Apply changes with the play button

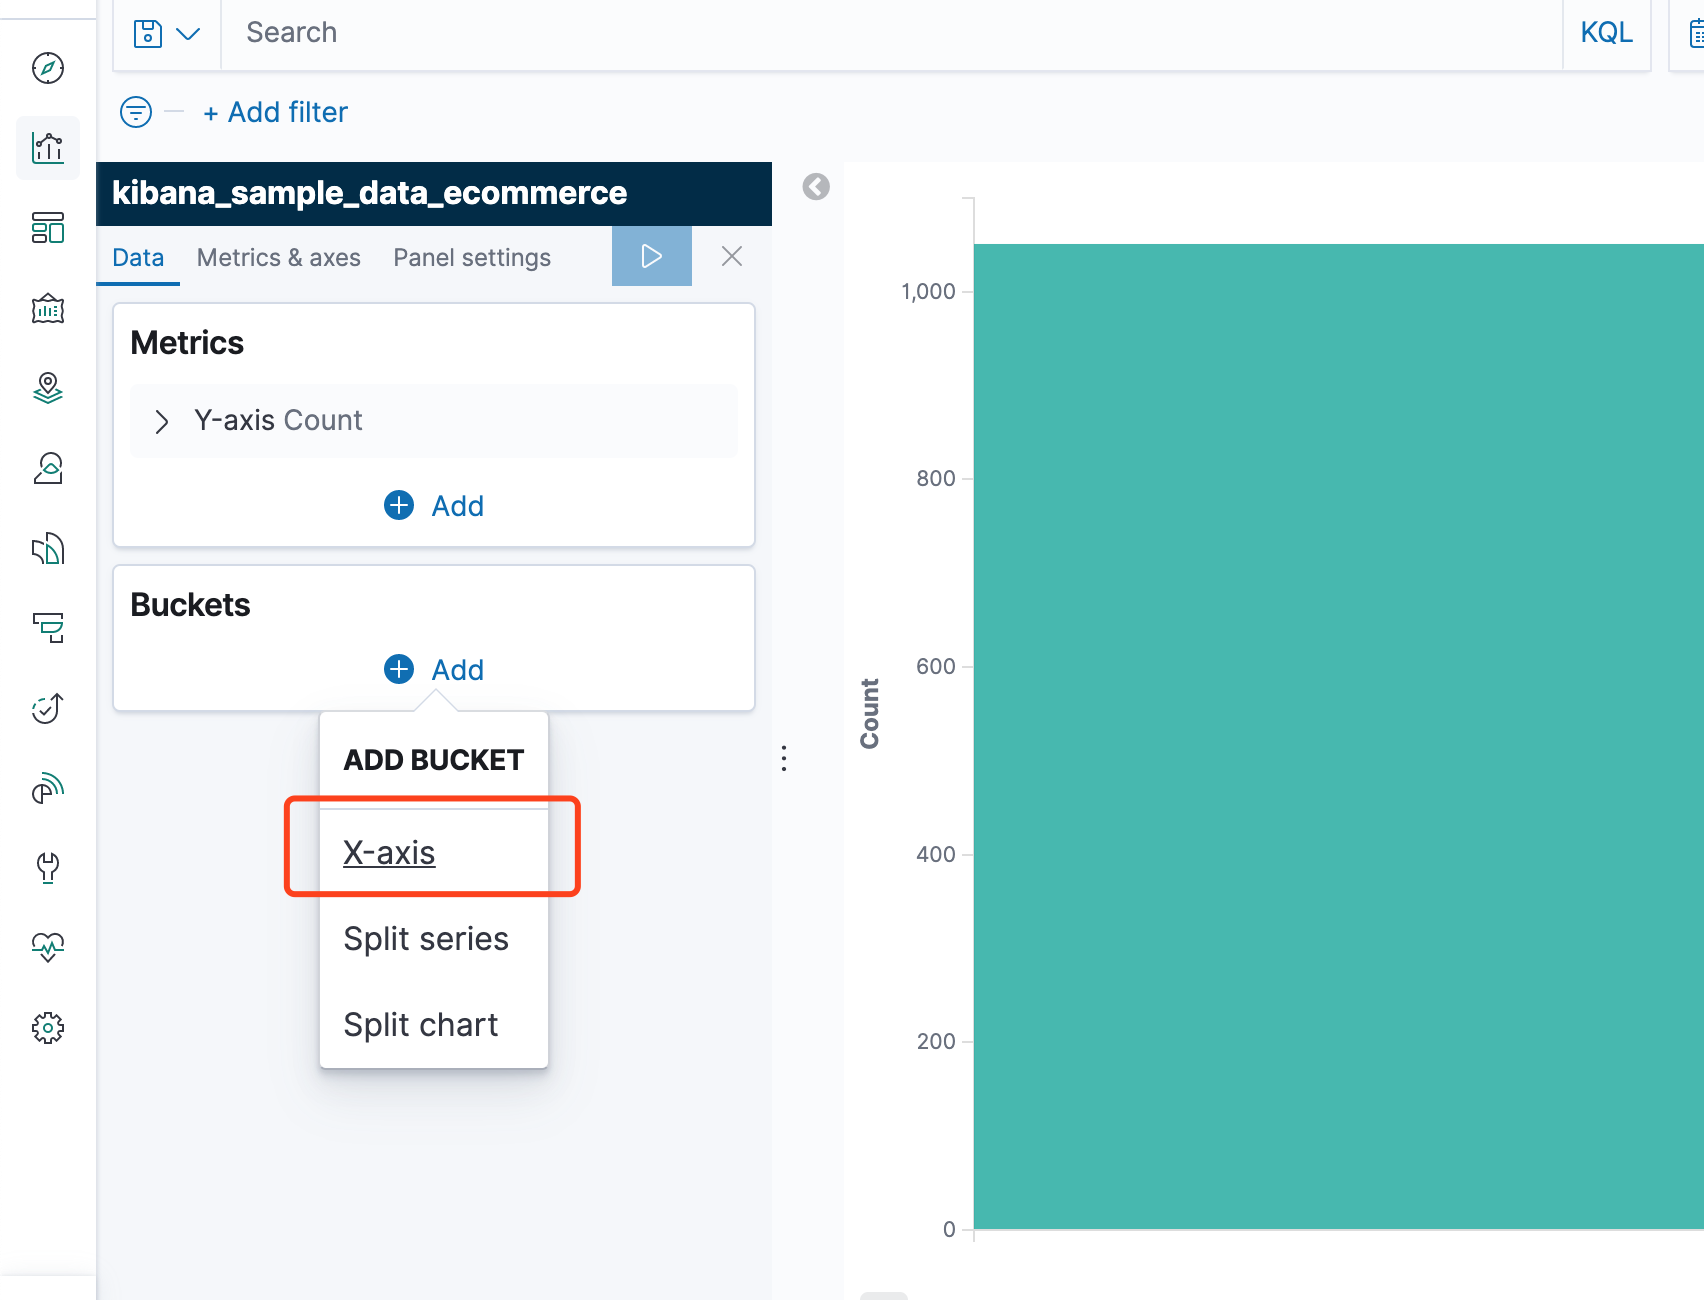(x=651, y=257)
